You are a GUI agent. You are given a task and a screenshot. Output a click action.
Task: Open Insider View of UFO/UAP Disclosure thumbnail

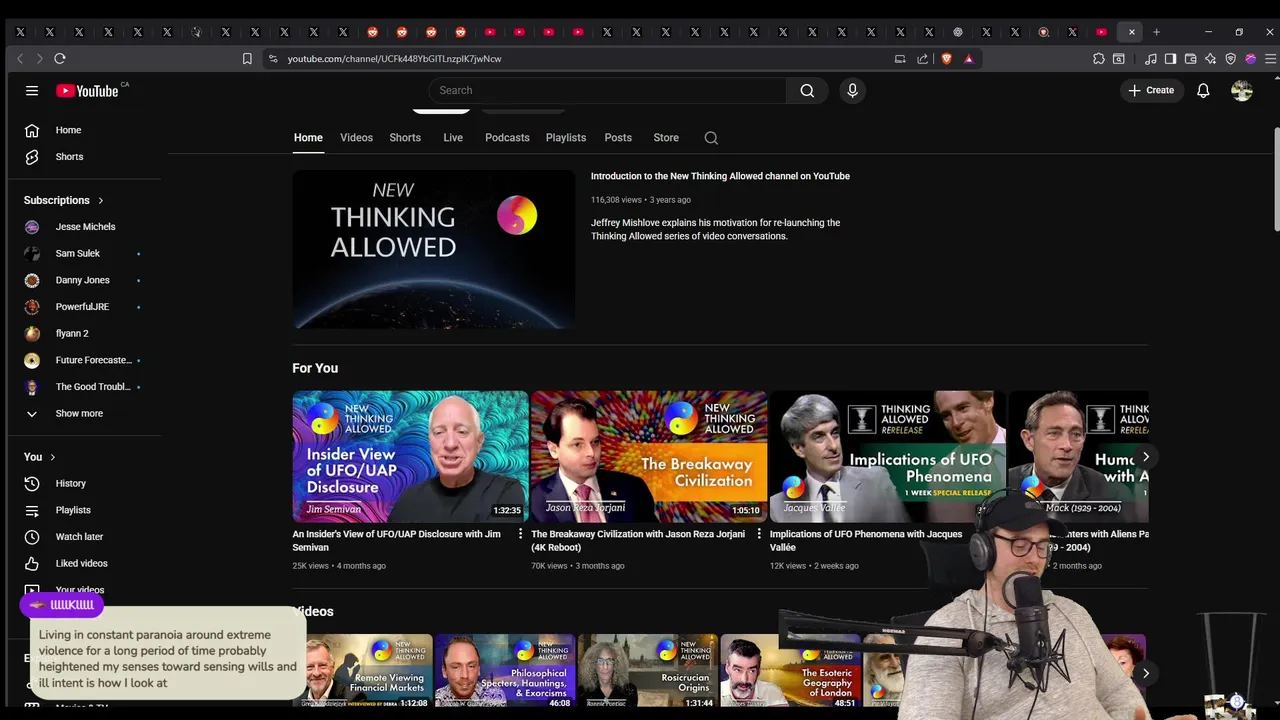click(410, 456)
